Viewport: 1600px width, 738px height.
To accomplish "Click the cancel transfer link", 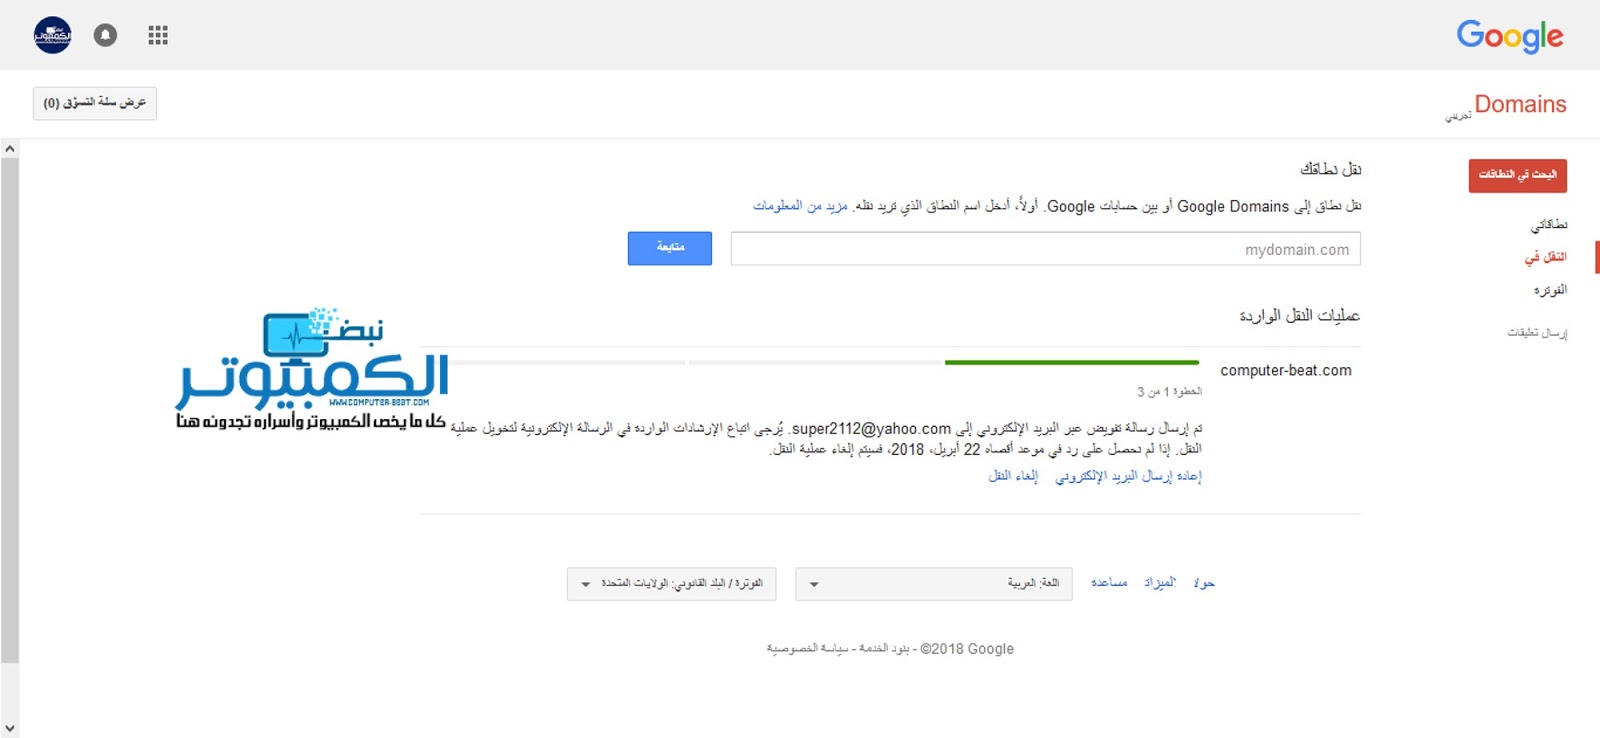I will pos(1013,476).
